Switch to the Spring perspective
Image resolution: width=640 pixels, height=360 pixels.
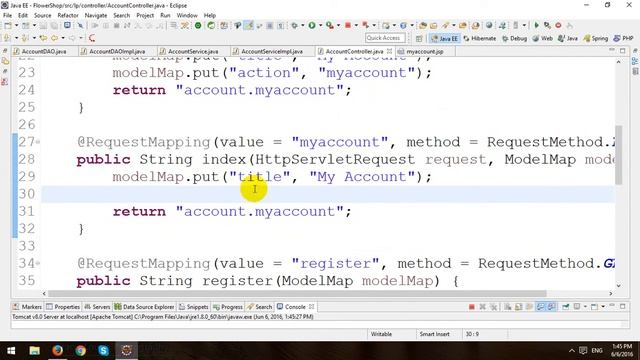point(596,38)
